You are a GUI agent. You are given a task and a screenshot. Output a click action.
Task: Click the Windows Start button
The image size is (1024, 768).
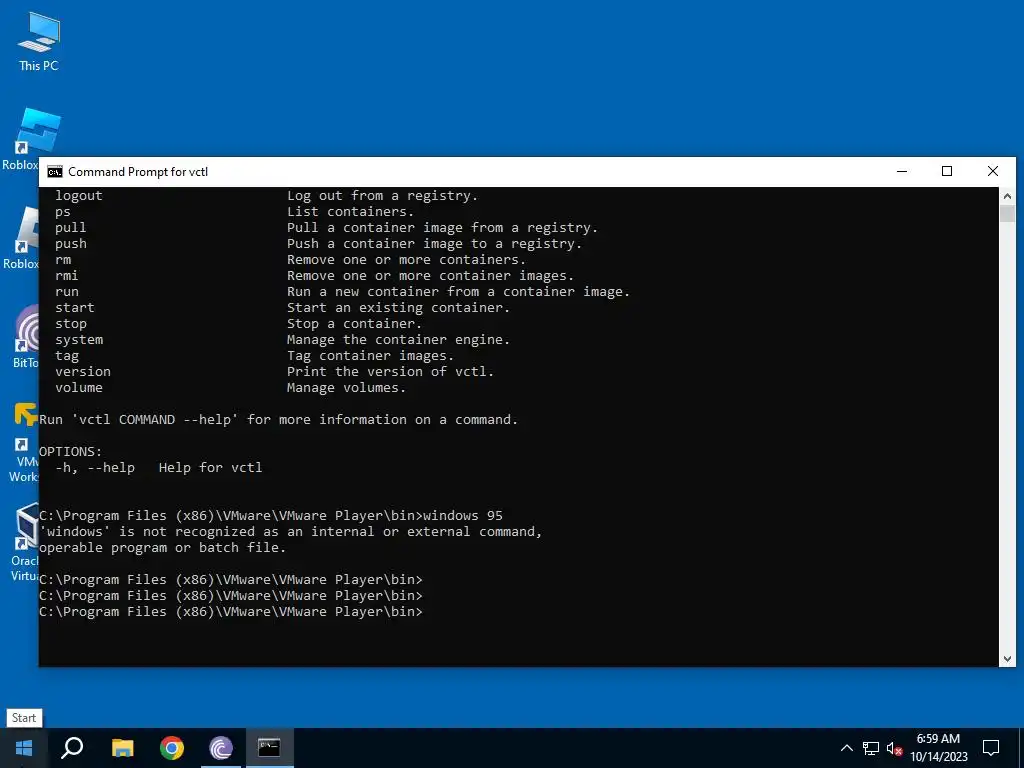pyautogui.click(x=24, y=748)
